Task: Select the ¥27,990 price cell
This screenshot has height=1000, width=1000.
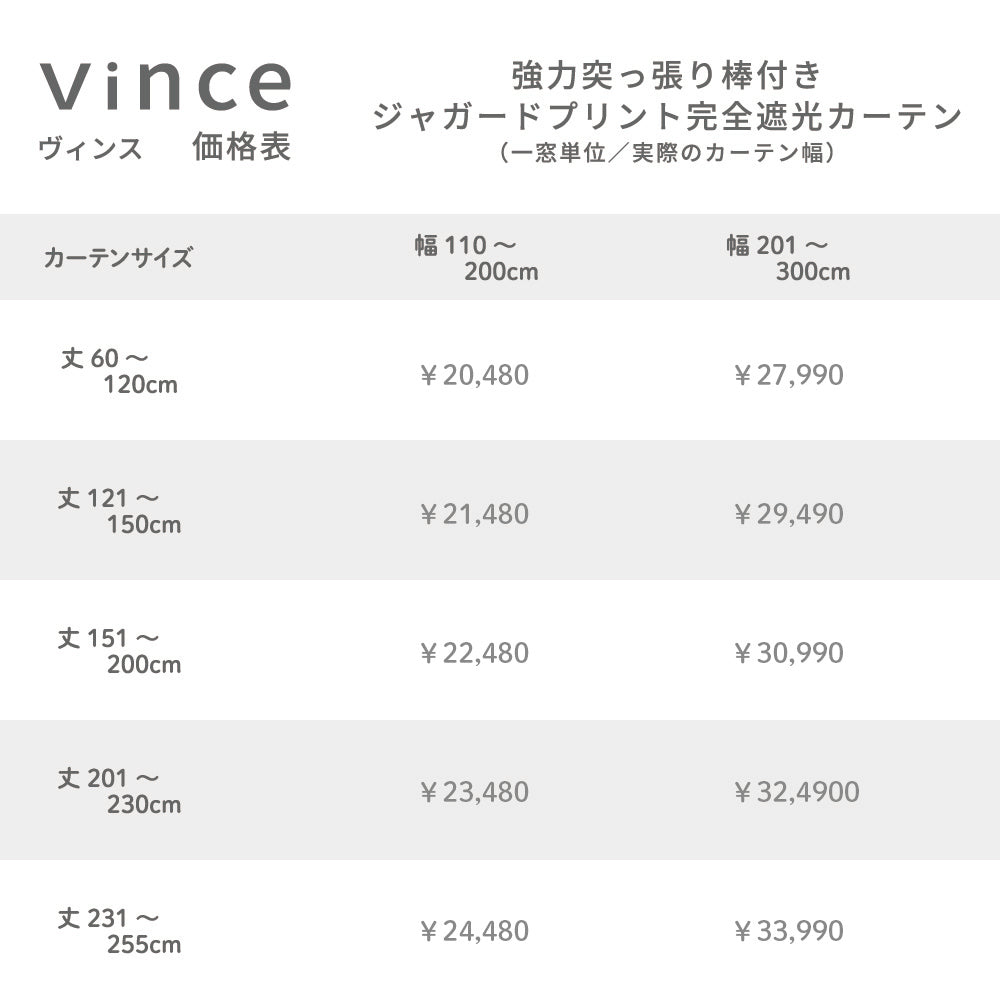Action: [788, 376]
